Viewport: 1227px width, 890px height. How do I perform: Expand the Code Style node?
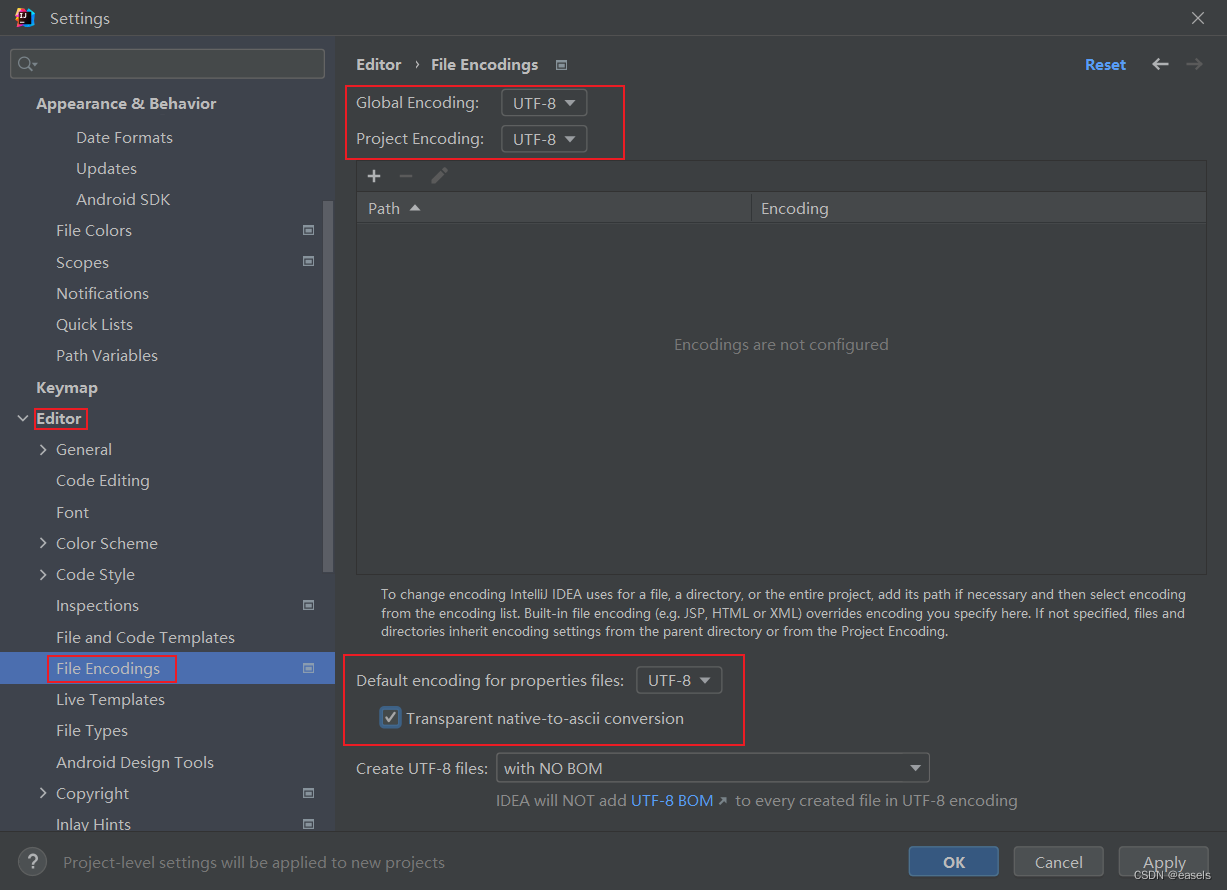pyautogui.click(x=43, y=574)
